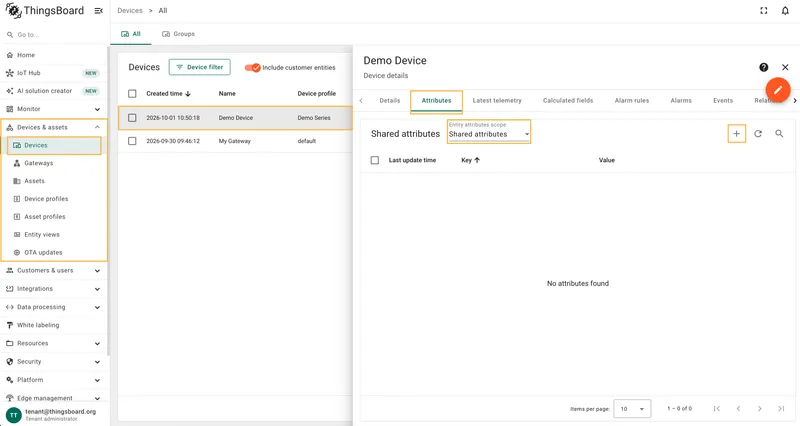Expand Customers & users menu
Image resolution: width=800 pixels, height=426 pixels.
coord(55,270)
